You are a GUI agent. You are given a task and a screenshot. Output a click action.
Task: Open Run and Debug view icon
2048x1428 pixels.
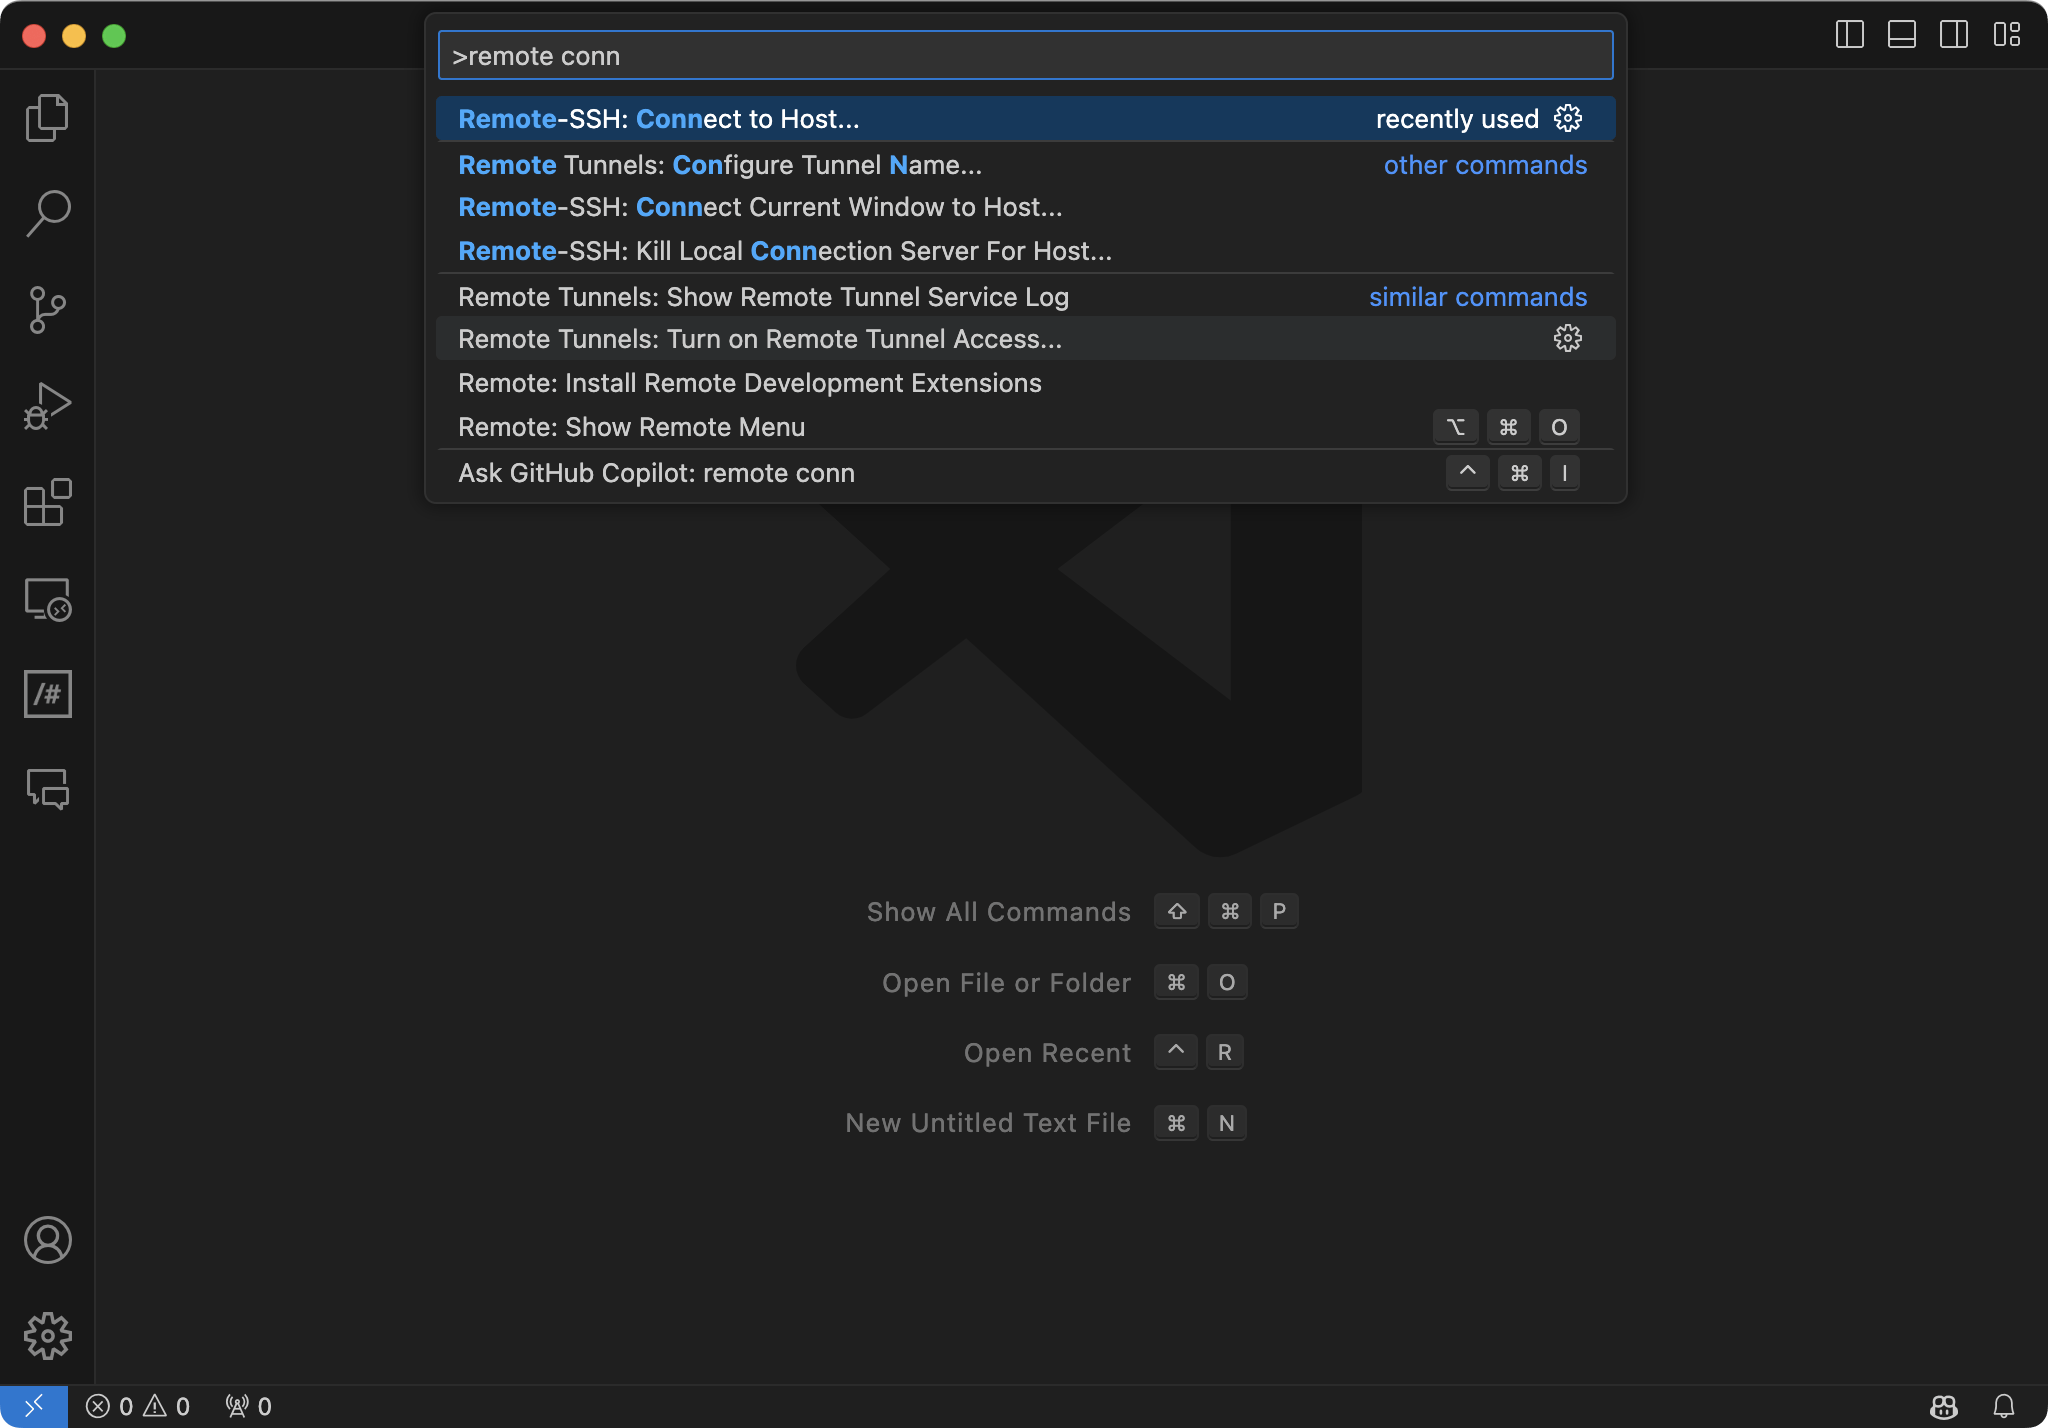coord(47,406)
